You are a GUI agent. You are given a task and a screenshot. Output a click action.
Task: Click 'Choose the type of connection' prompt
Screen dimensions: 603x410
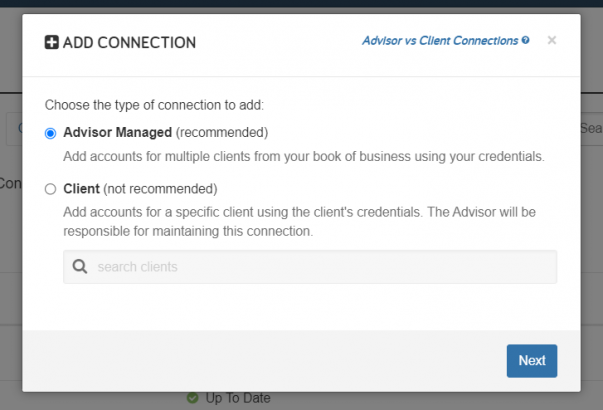154,105
